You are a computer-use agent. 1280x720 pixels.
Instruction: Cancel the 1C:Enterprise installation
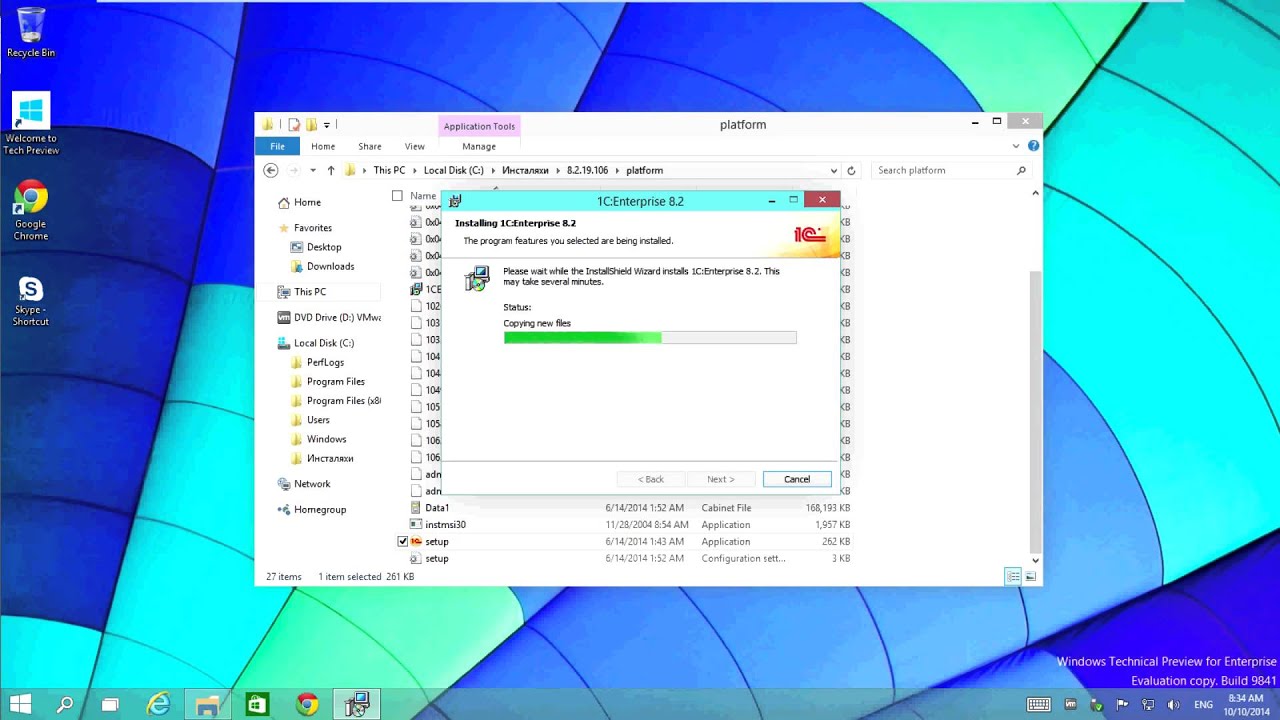click(x=797, y=479)
